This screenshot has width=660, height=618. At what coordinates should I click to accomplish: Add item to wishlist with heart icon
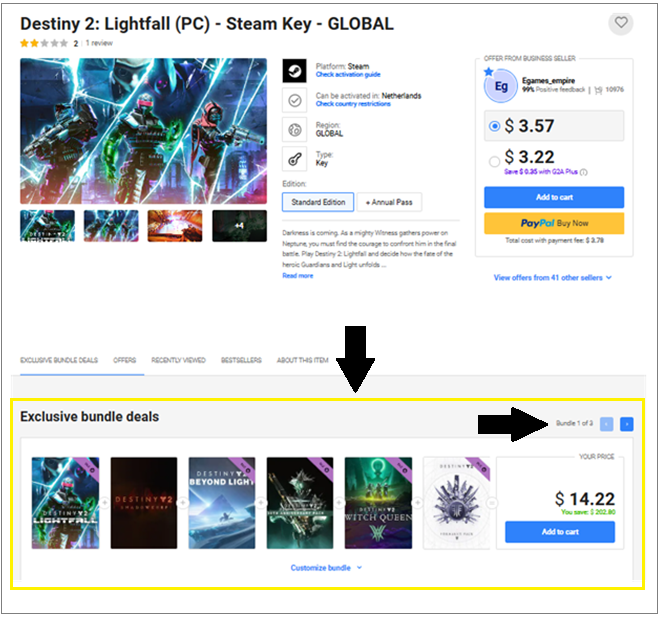click(620, 24)
